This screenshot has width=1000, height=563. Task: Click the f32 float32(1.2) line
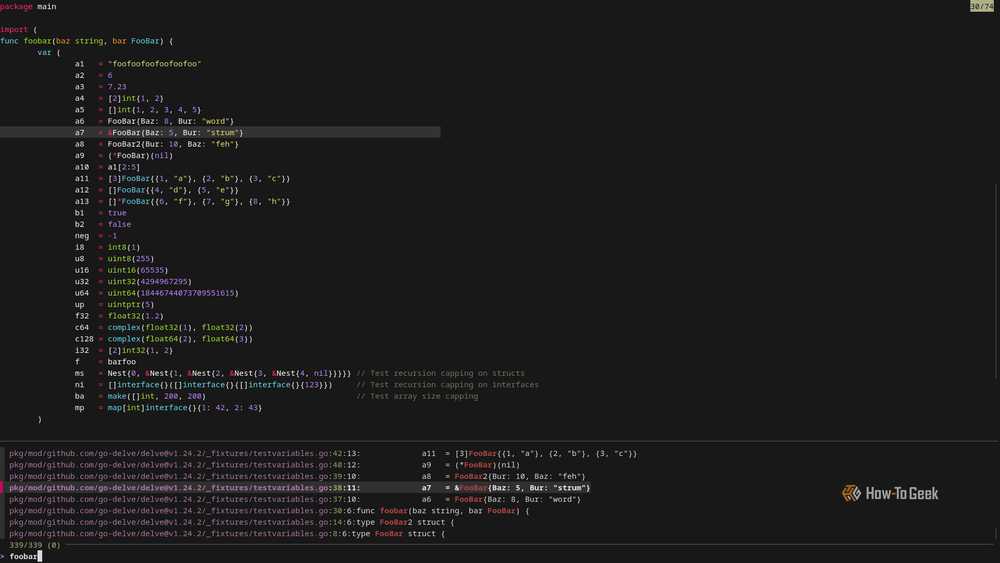click(x=119, y=316)
